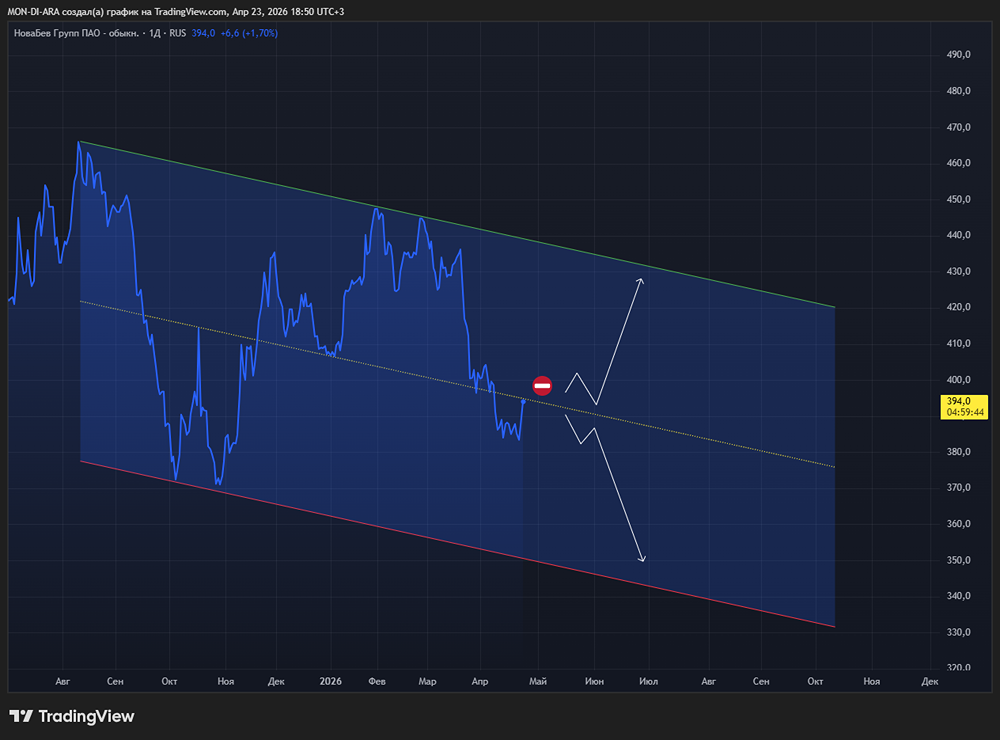
Task: Click the +6,6 (+1,70%) change value
Action: [x=249, y=33]
